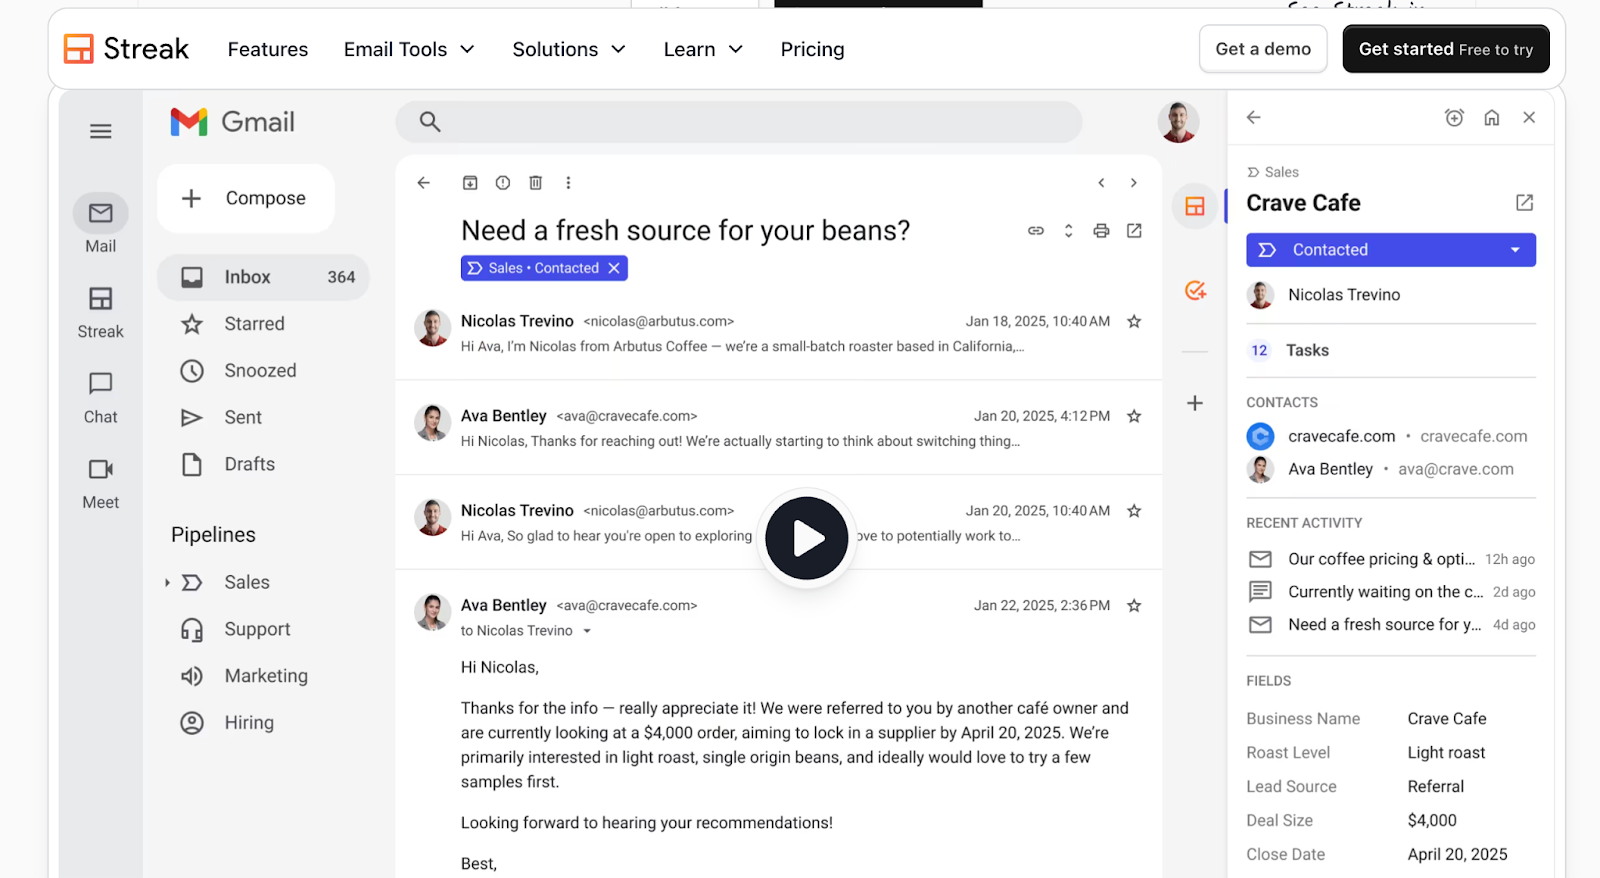Click Get started Free to try
Viewport: 1600px width, 878px height.
[1446, 49]
